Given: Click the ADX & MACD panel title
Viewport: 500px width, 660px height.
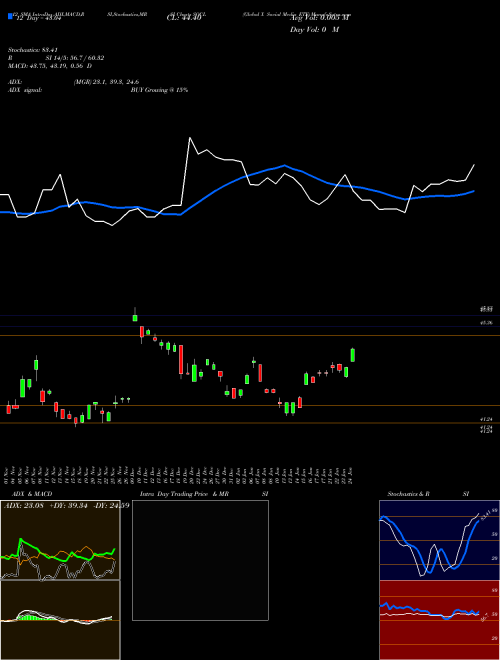Looking at the screenshot, I should (32, 494).
